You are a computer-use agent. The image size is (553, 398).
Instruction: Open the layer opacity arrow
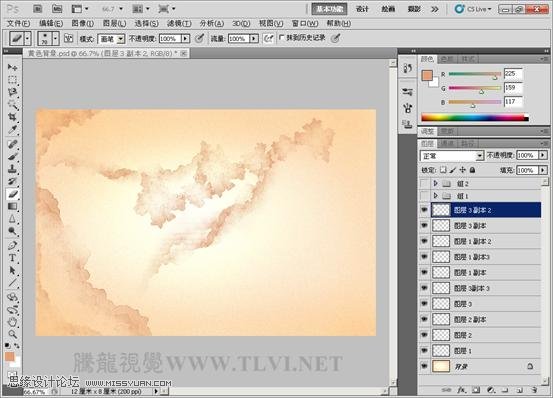click(543, 155)
